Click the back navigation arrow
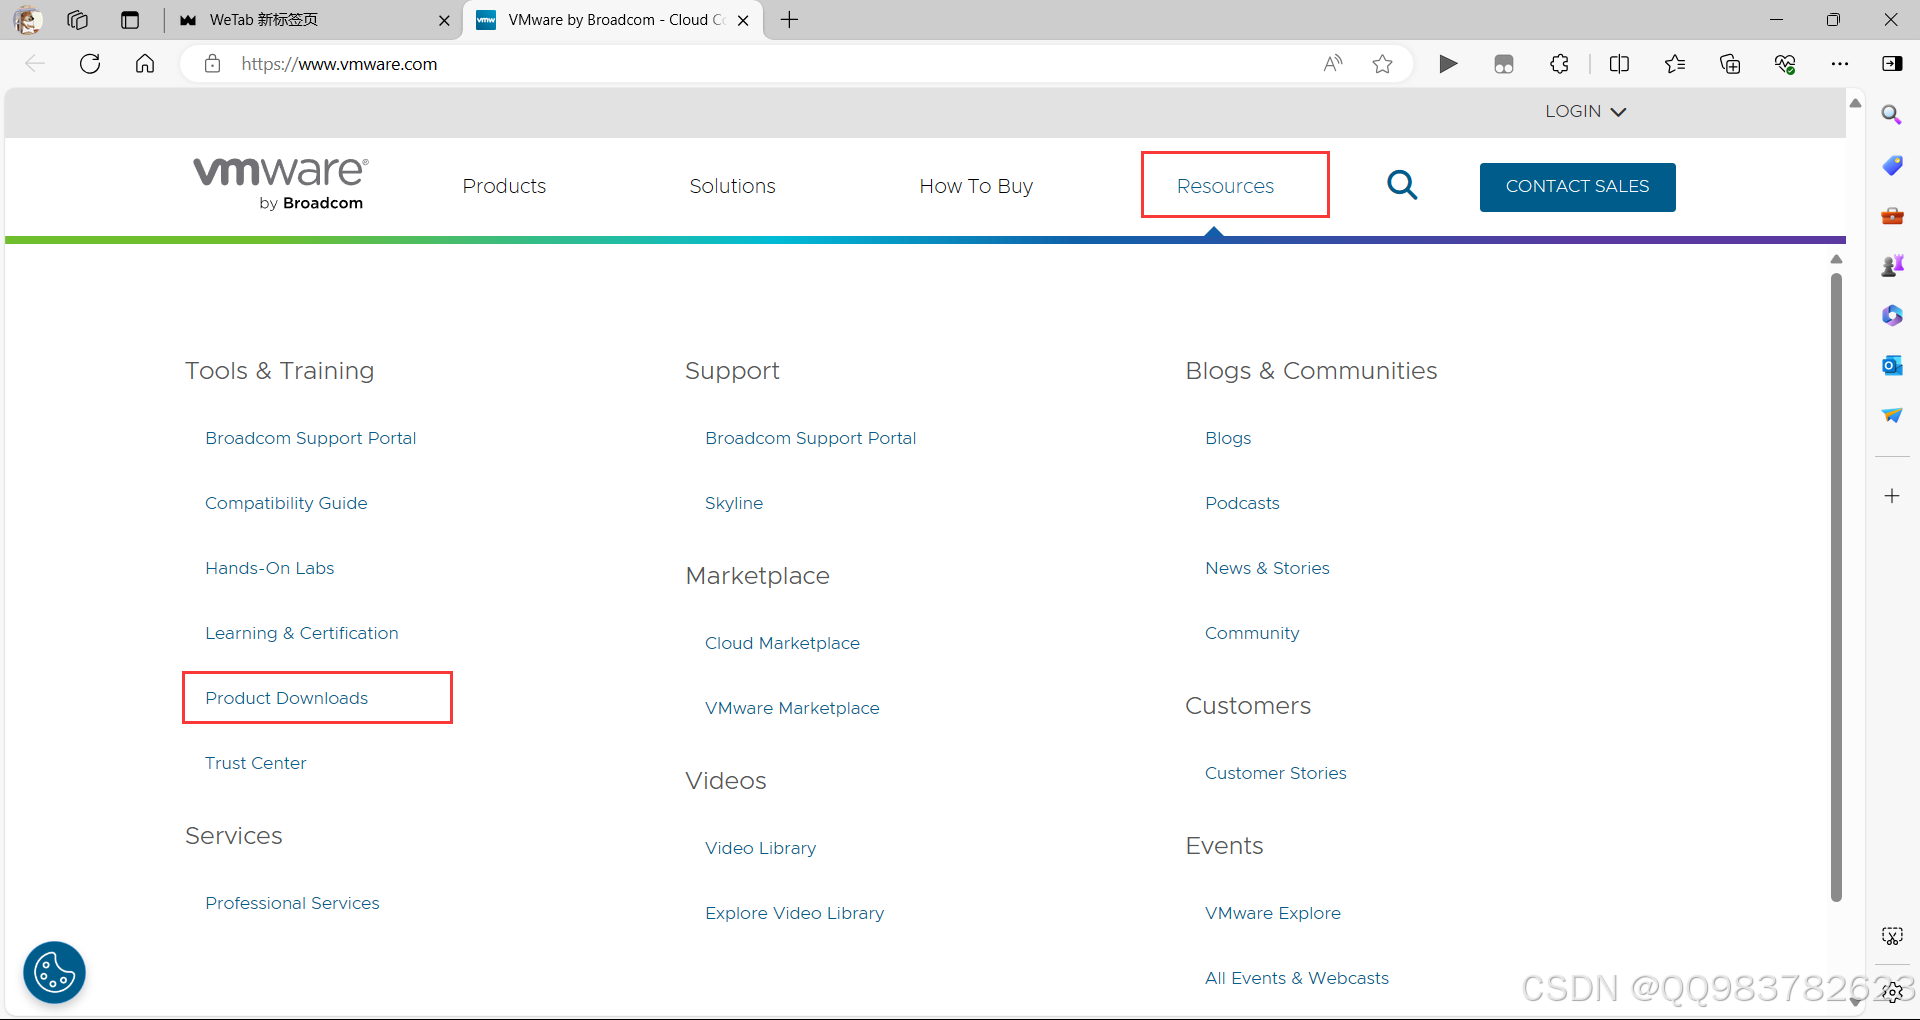The width and height of the screenshot is (1920, 1020). 35,64
